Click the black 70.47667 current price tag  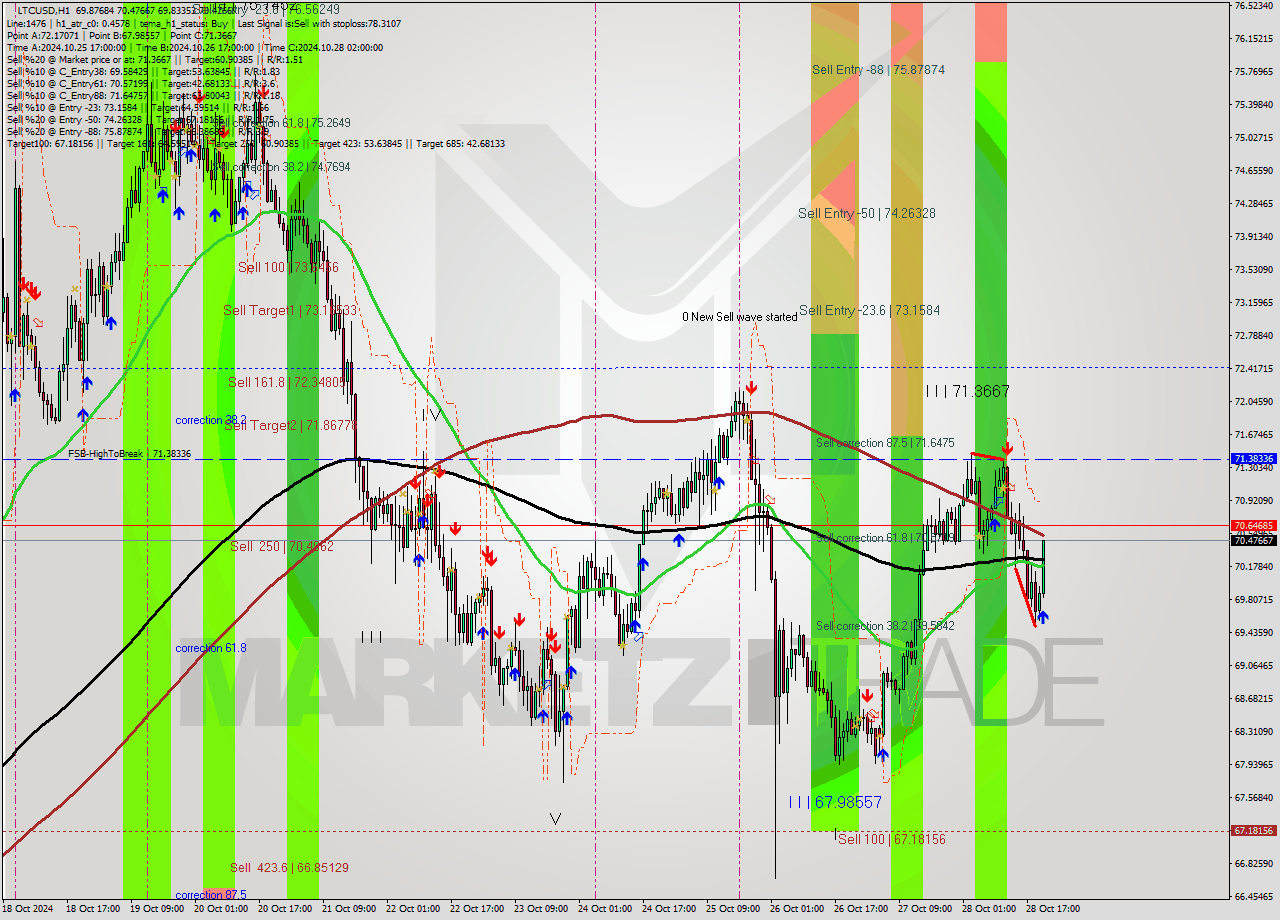point(1253,541)
